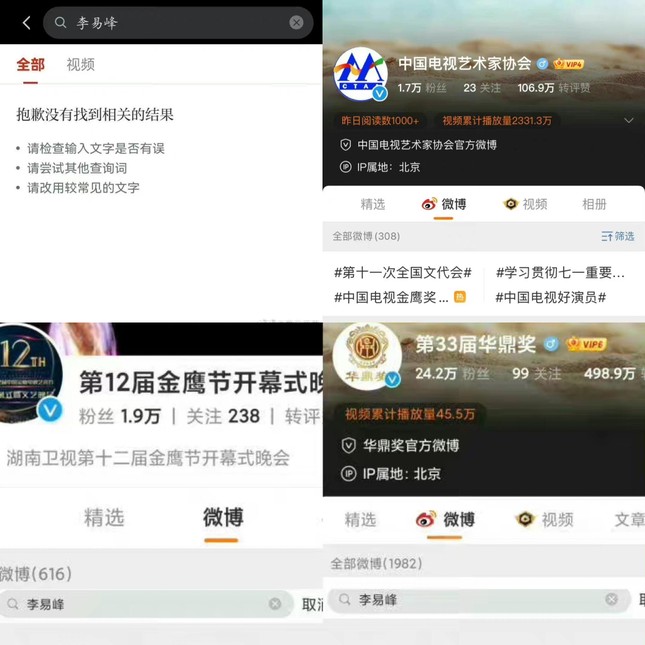Select the 视频 tab on 华鼎奖 profile
This screenshot has width=645, height=645.
click(x=545, y=520)
